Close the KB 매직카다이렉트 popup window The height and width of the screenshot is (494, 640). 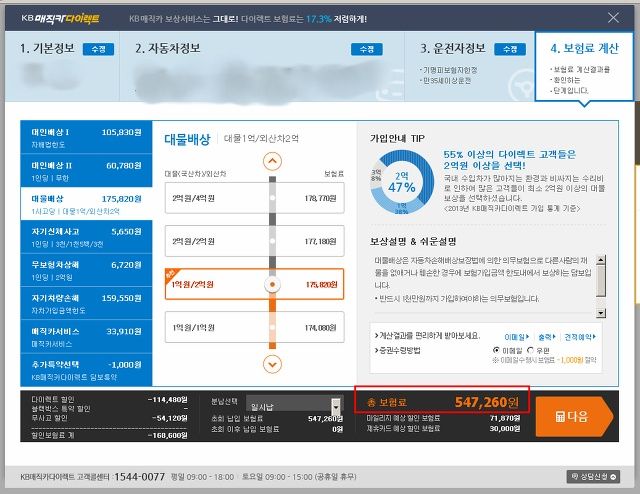613,18
